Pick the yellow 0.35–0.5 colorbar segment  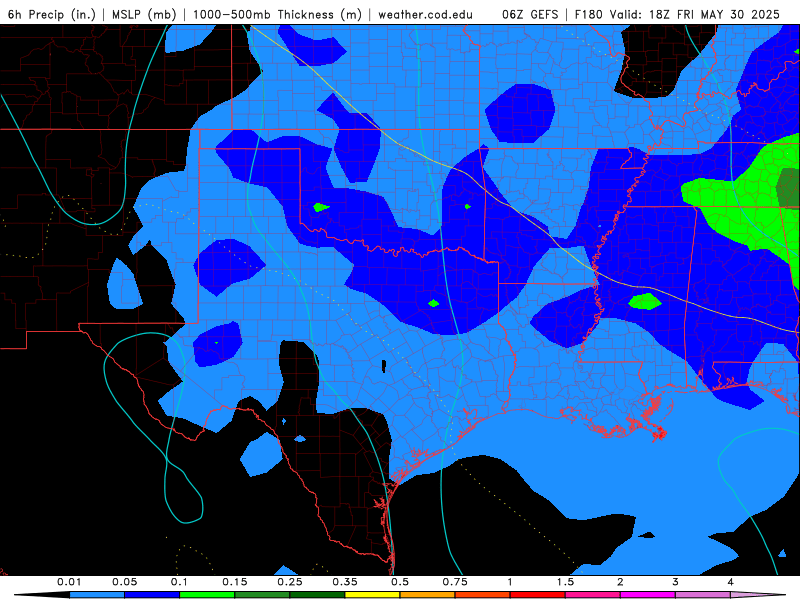pos(372,595)
